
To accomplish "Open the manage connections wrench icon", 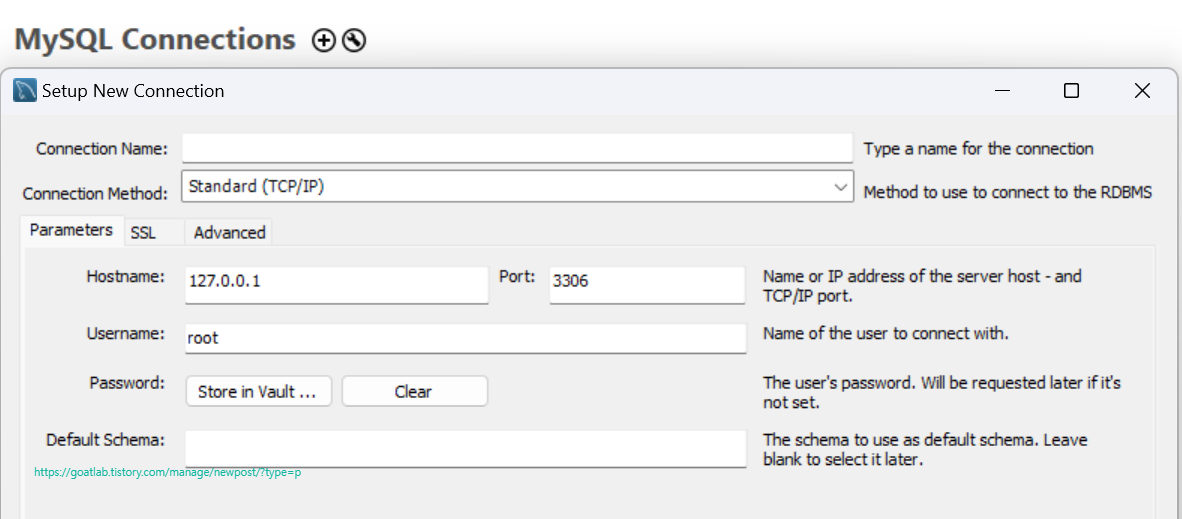I will 354,40.
